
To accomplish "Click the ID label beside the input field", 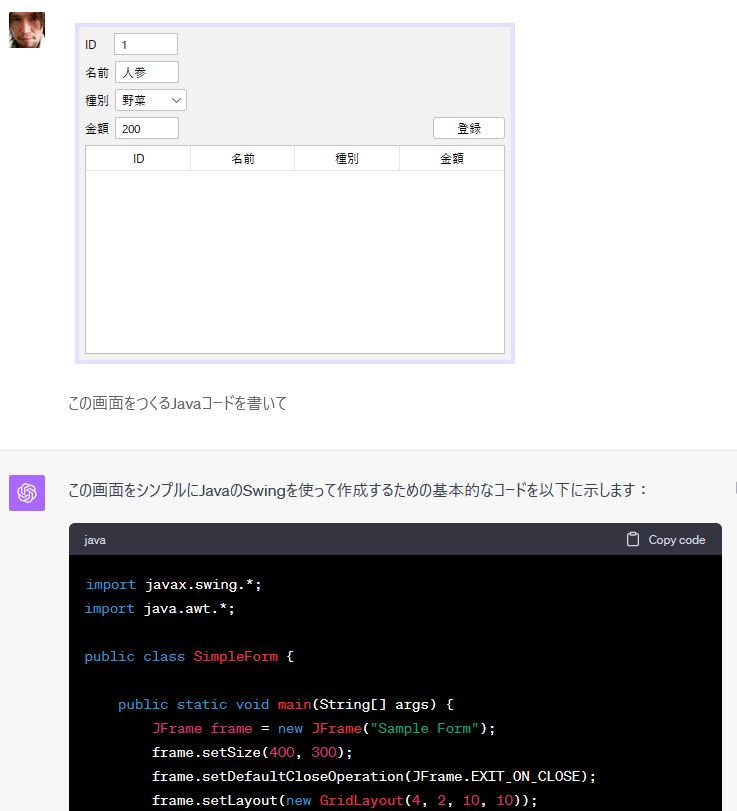I will [x=91, y=44].
